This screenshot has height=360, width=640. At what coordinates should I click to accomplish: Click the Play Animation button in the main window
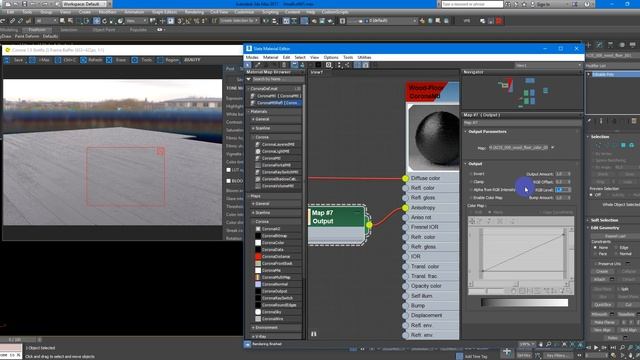pyautogui.click(x=596, y=347)
